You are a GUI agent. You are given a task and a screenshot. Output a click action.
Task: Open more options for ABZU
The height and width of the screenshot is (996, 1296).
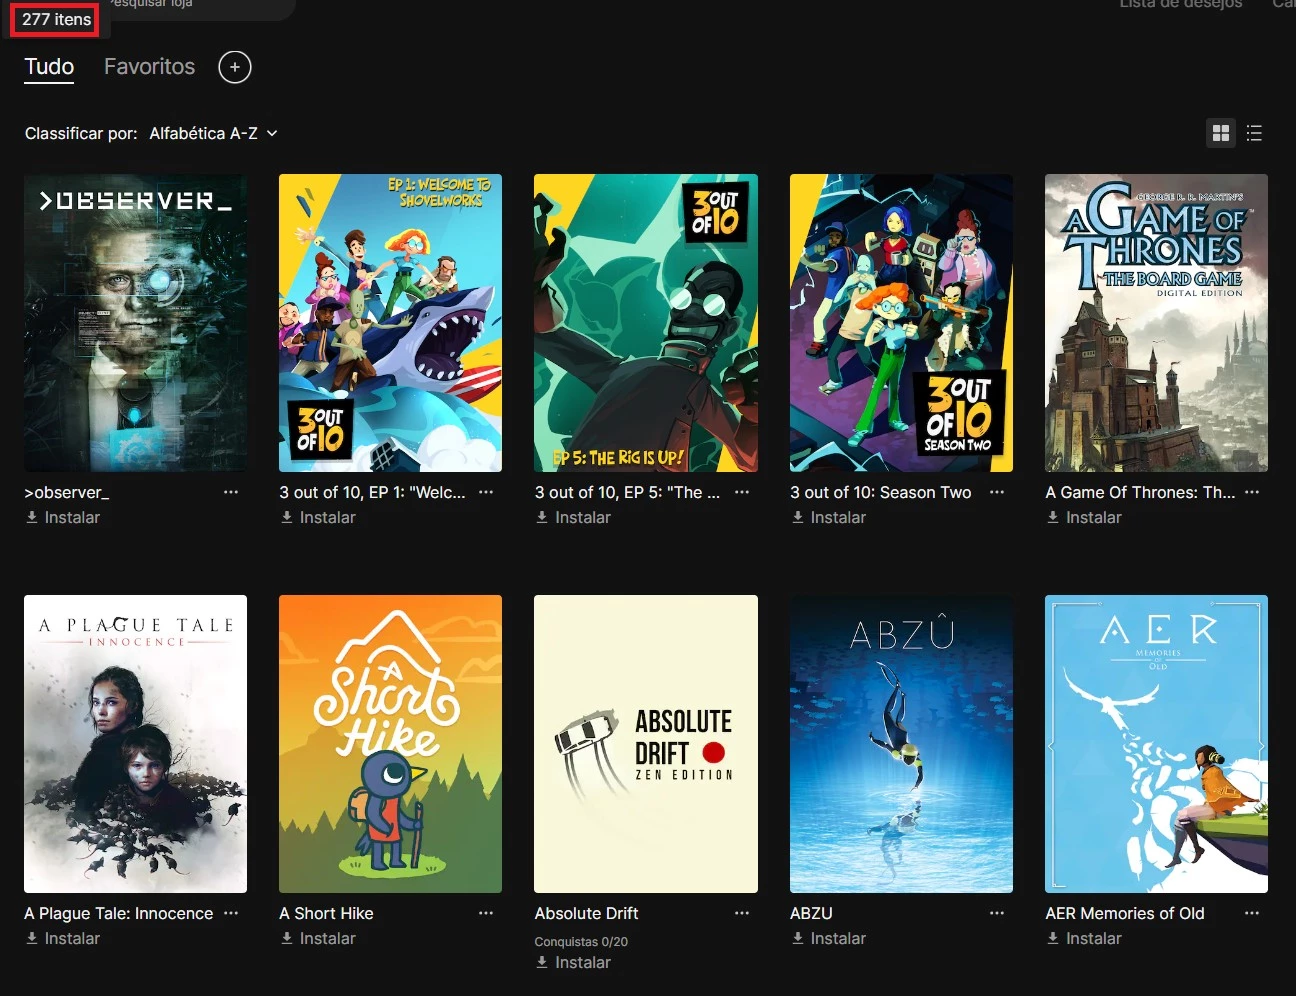[x=997, y=913]
